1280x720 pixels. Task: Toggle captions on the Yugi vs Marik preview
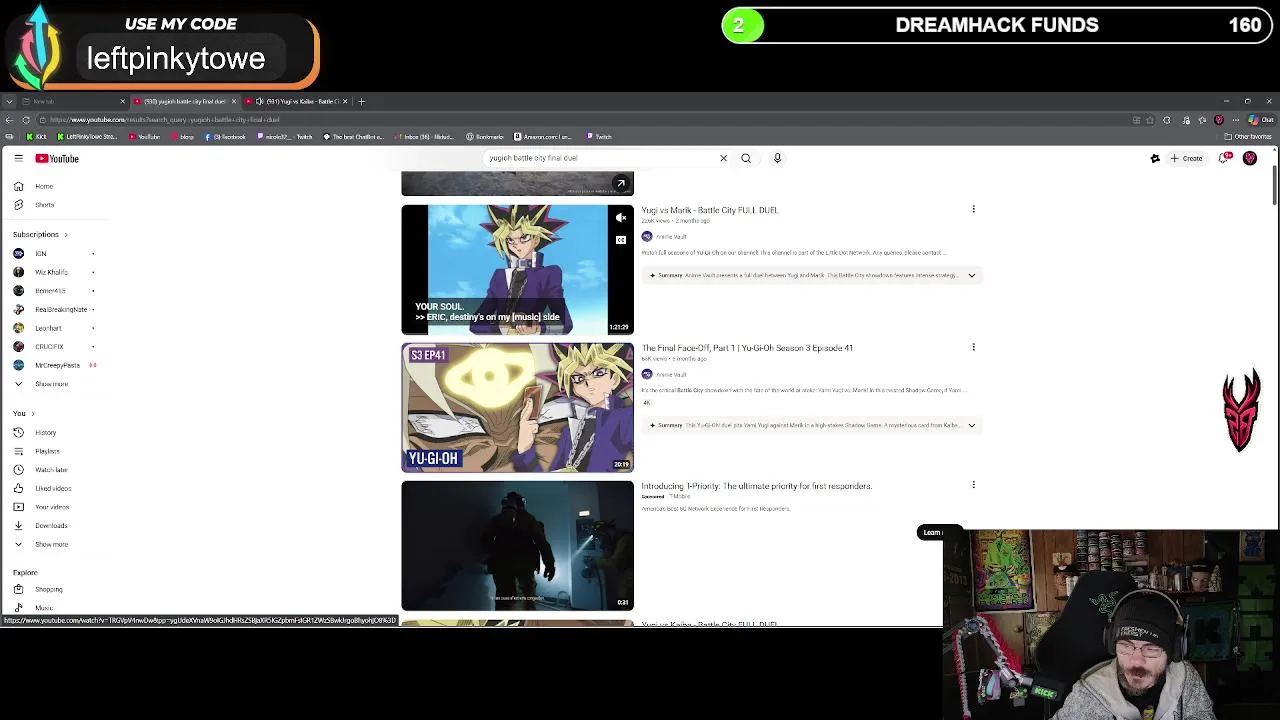[x=621, y=240]
